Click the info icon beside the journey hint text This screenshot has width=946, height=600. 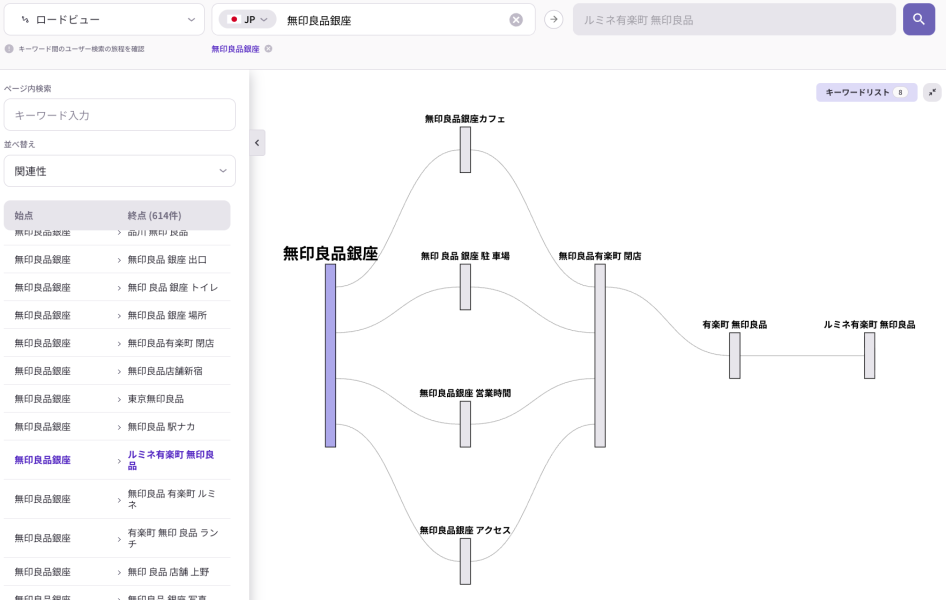tap(8, 46)
